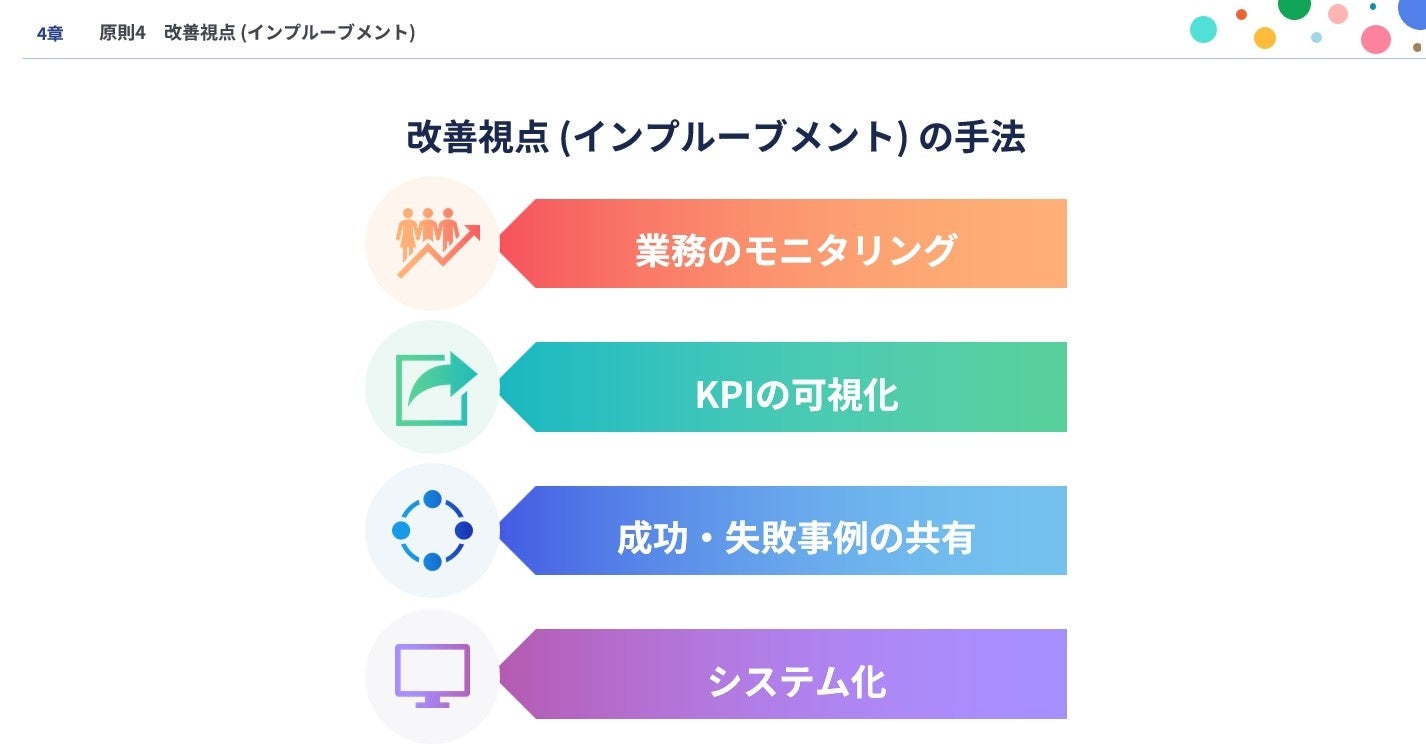Screen dimensions: 1426x754
Task: Select the 業務のモニタリング banner
Action: pos(795,249)
